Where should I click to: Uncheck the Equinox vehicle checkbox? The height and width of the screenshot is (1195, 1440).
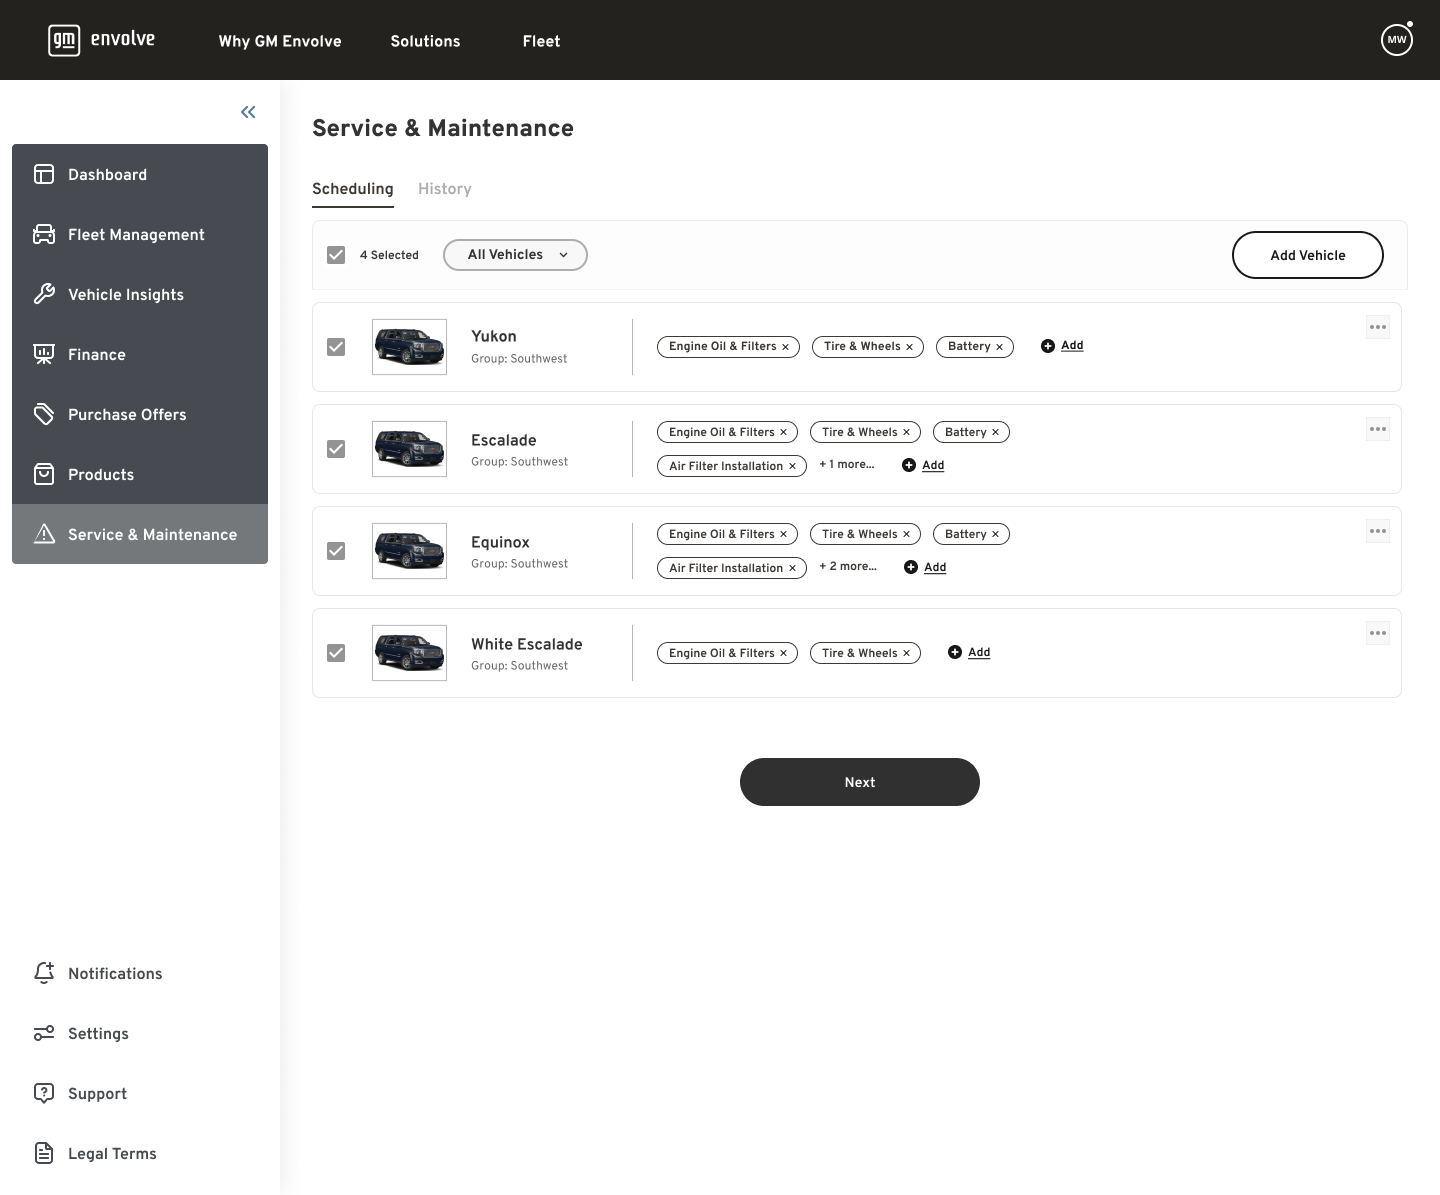336,551
